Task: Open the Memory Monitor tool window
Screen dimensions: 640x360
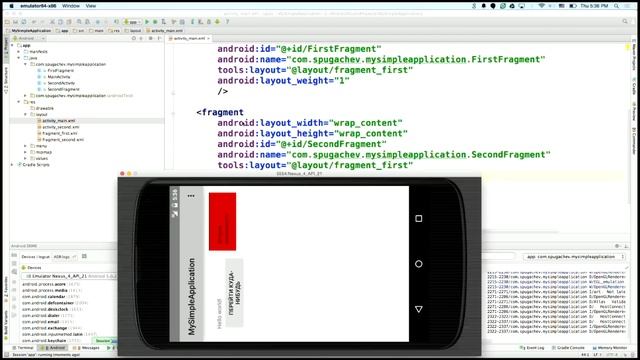Action: click(609, 348)
